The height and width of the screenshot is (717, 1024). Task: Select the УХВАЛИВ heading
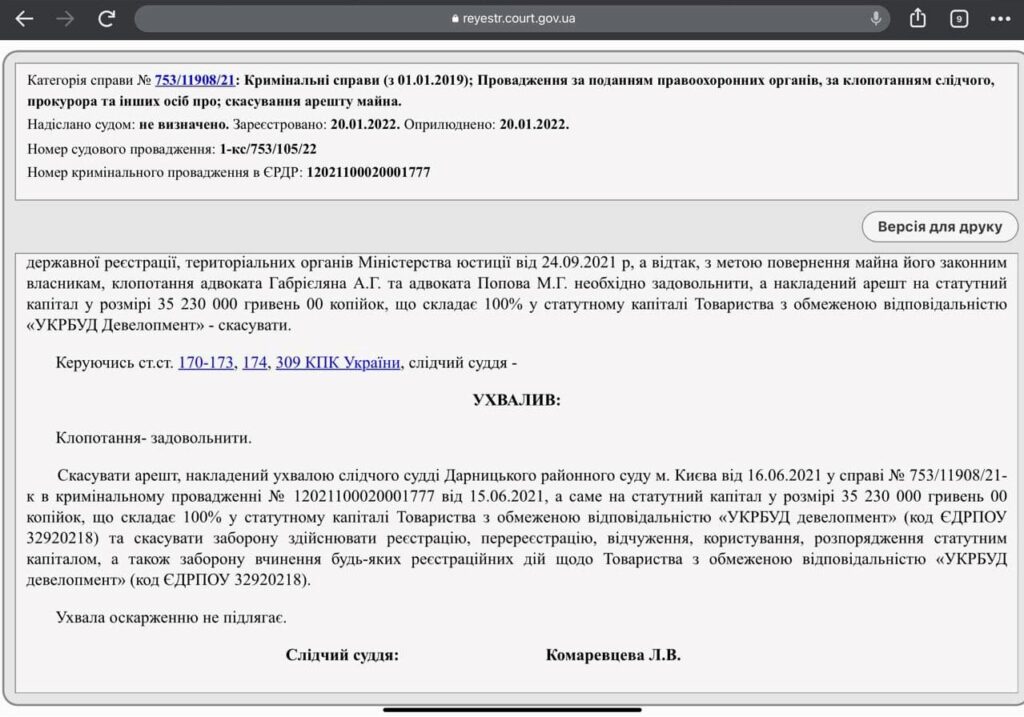[517, 400]
